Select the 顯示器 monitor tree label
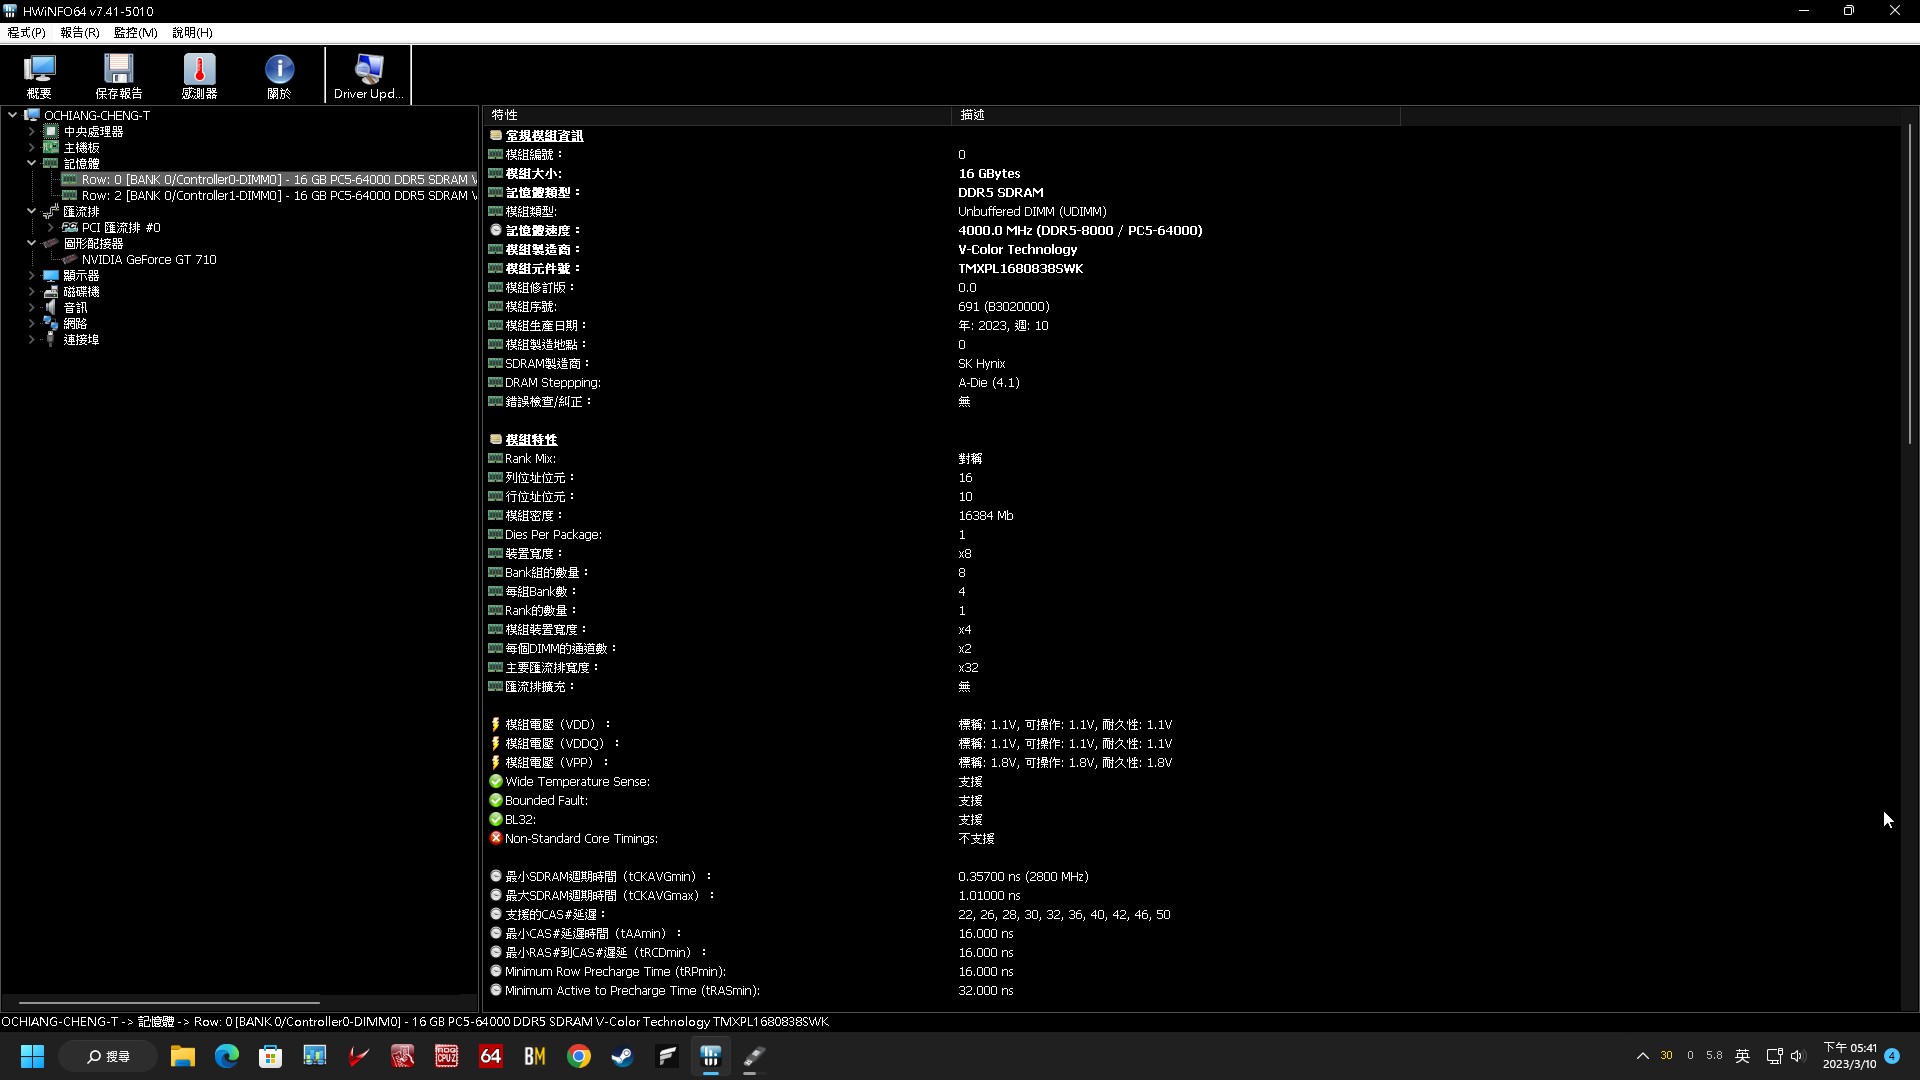The height and width of the screenshot is (1080, 1920). pos(81,275)
